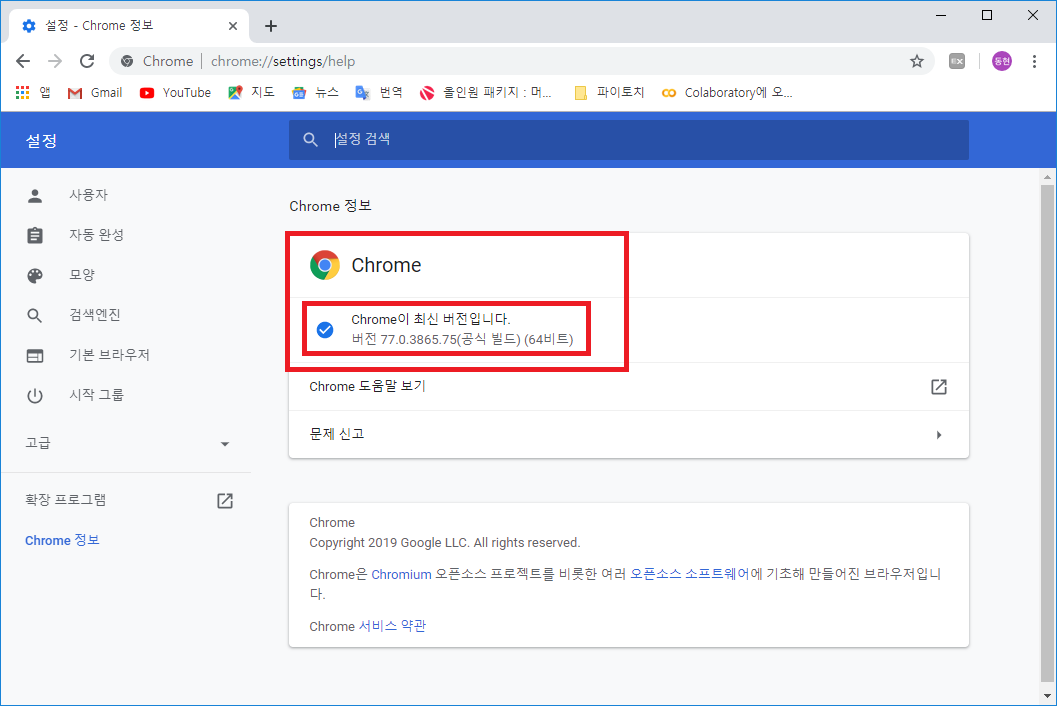Click the browser back arrow
The image size is (1057, 706).
click(x=23, y=61)
